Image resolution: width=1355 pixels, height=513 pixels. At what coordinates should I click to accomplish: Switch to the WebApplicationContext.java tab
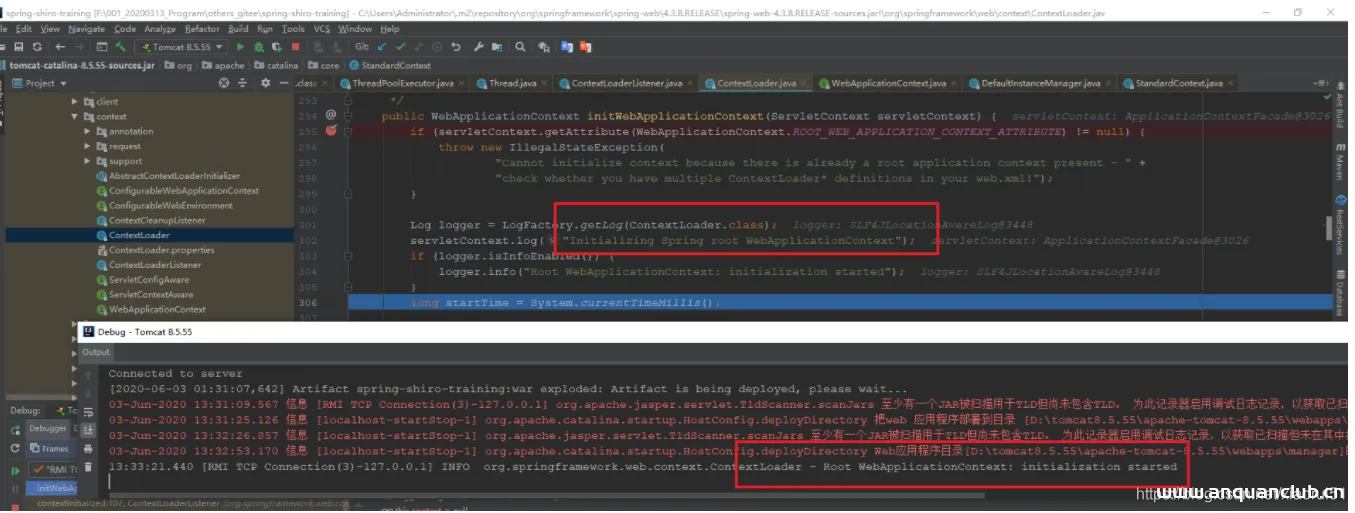[888, 83]
